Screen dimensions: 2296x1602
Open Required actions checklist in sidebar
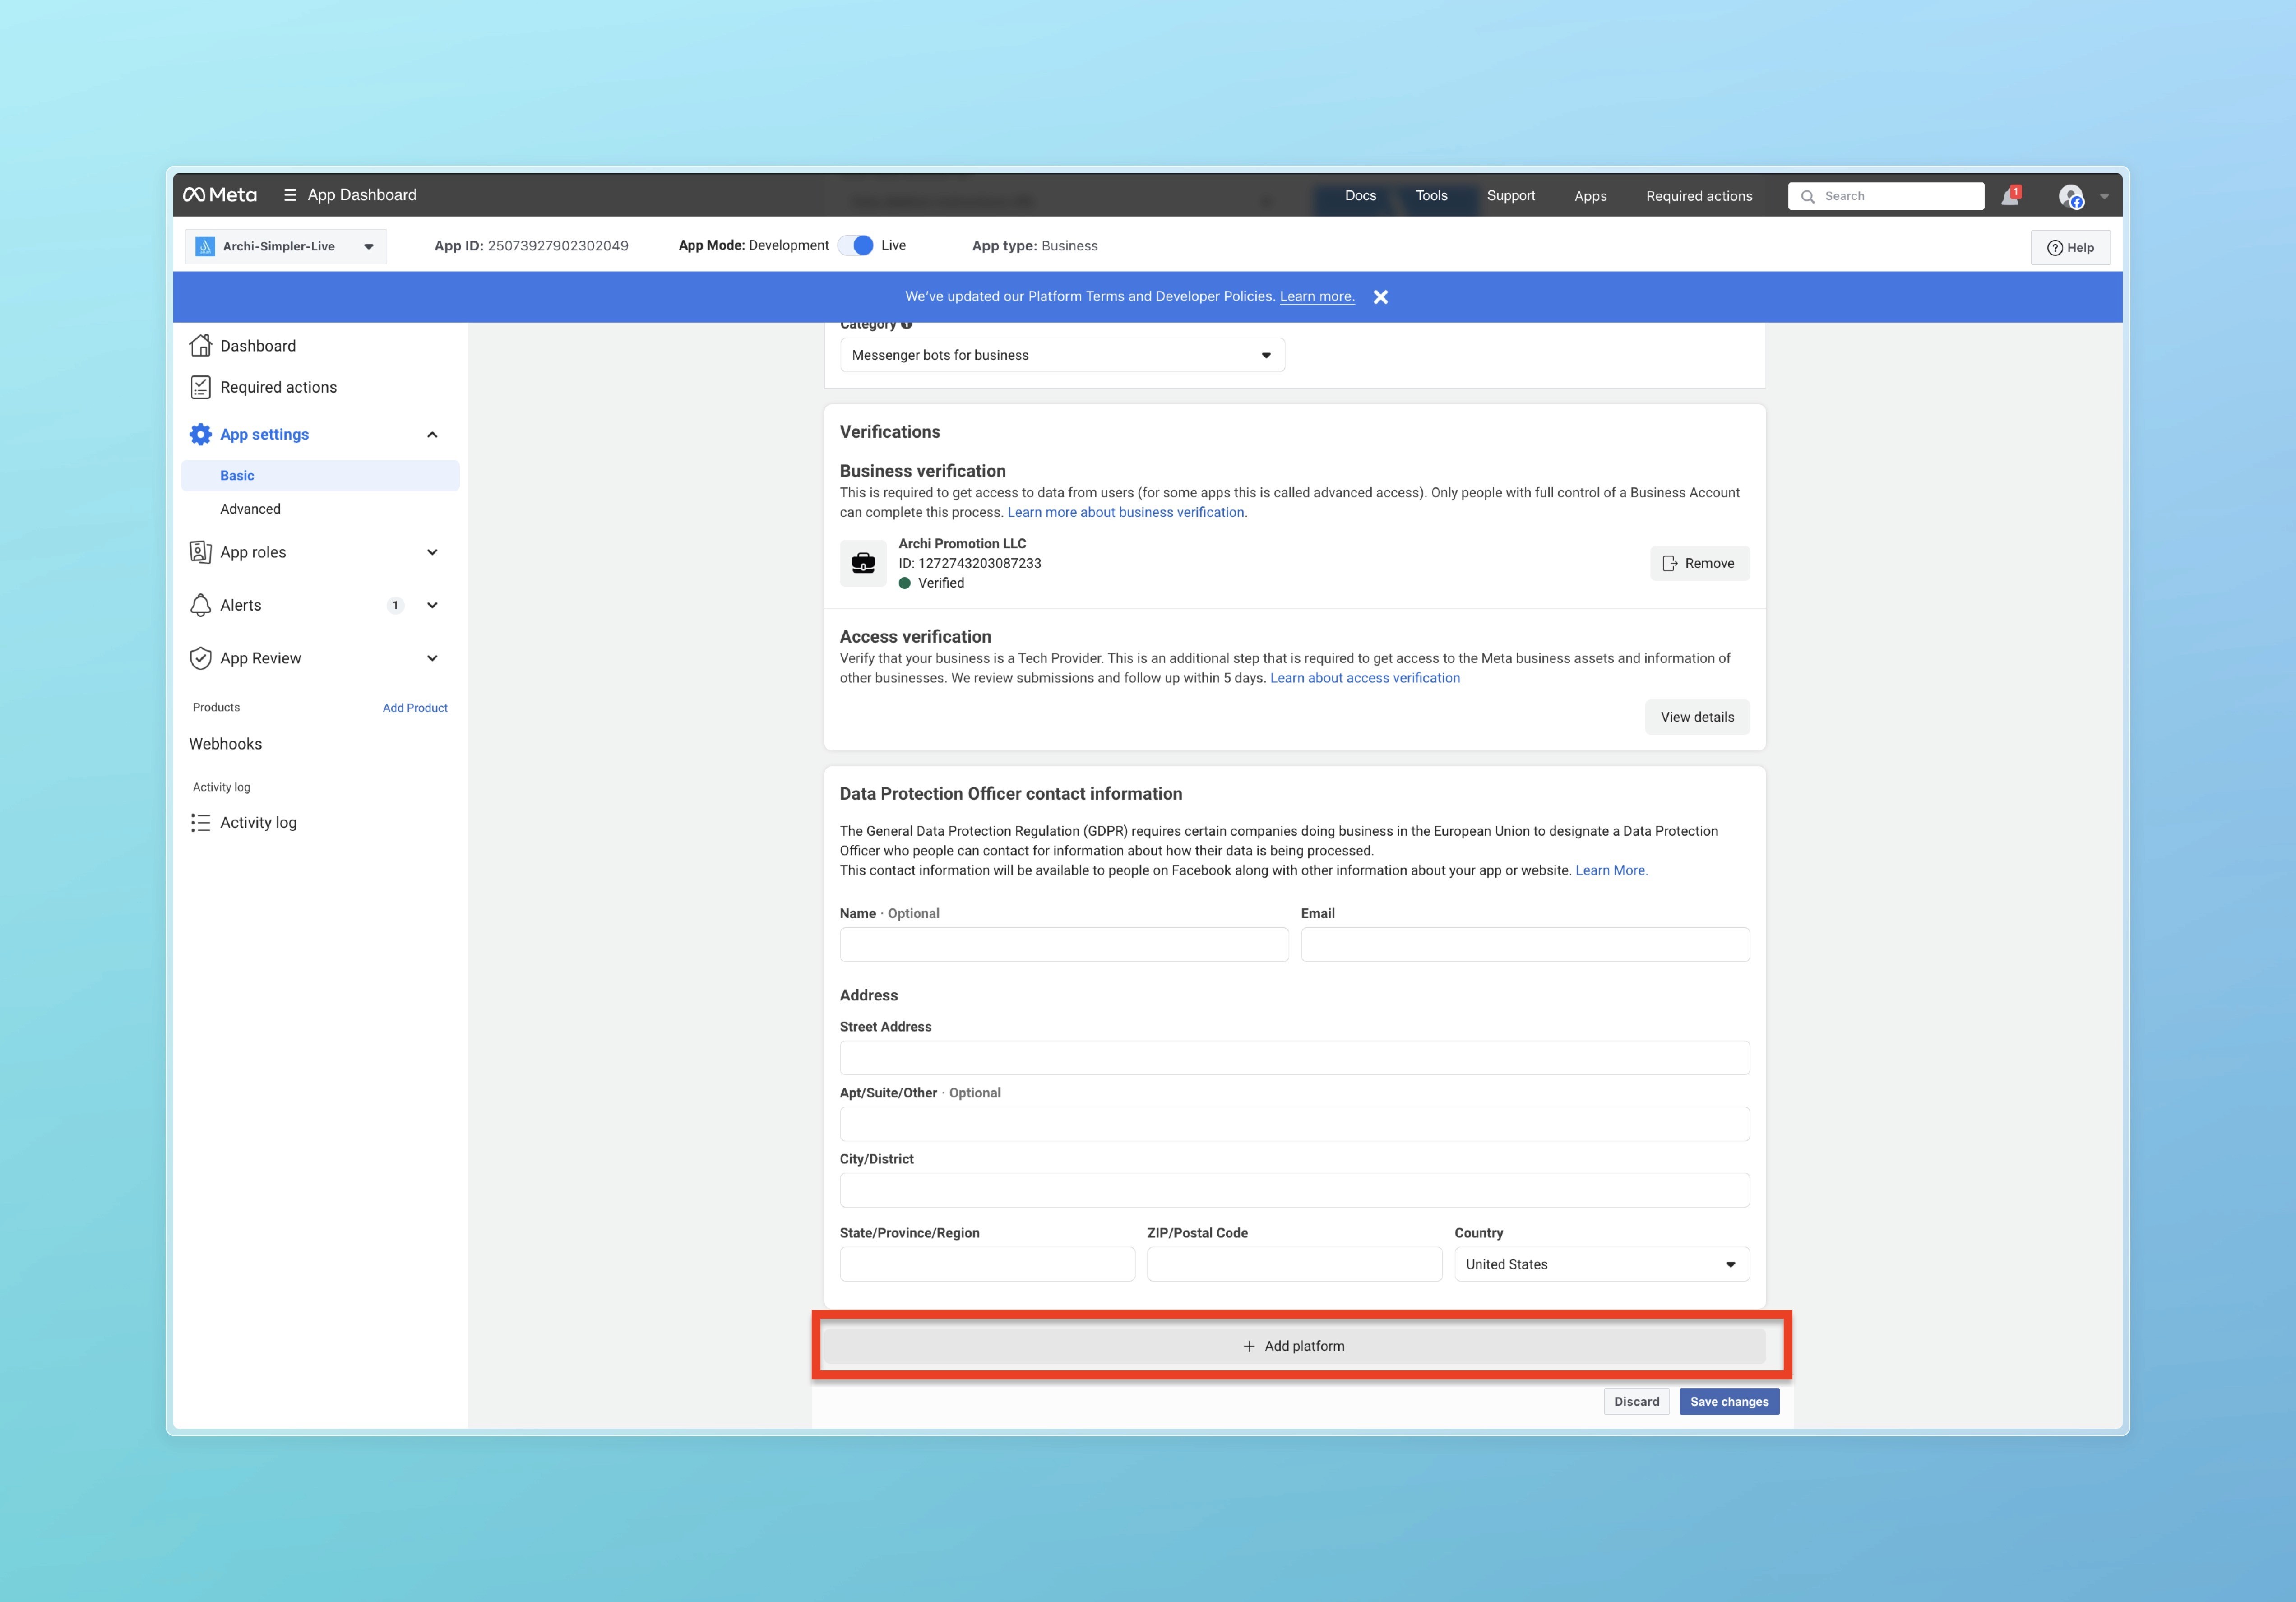pyautogui.click(x=201, y=387)
